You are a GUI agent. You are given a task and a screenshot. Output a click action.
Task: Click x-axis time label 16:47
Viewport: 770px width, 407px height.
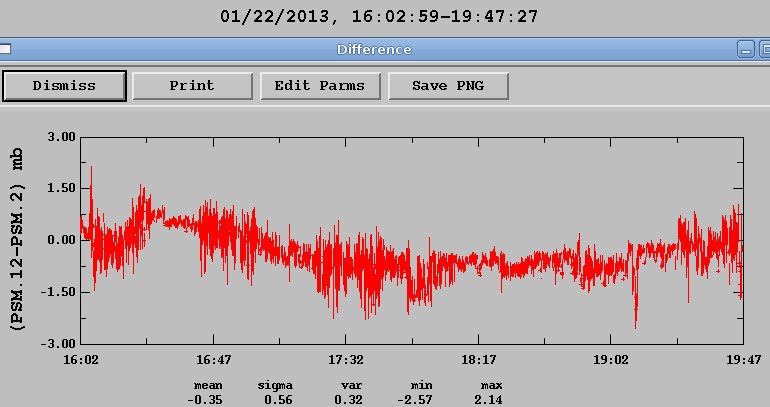point(213,360)
